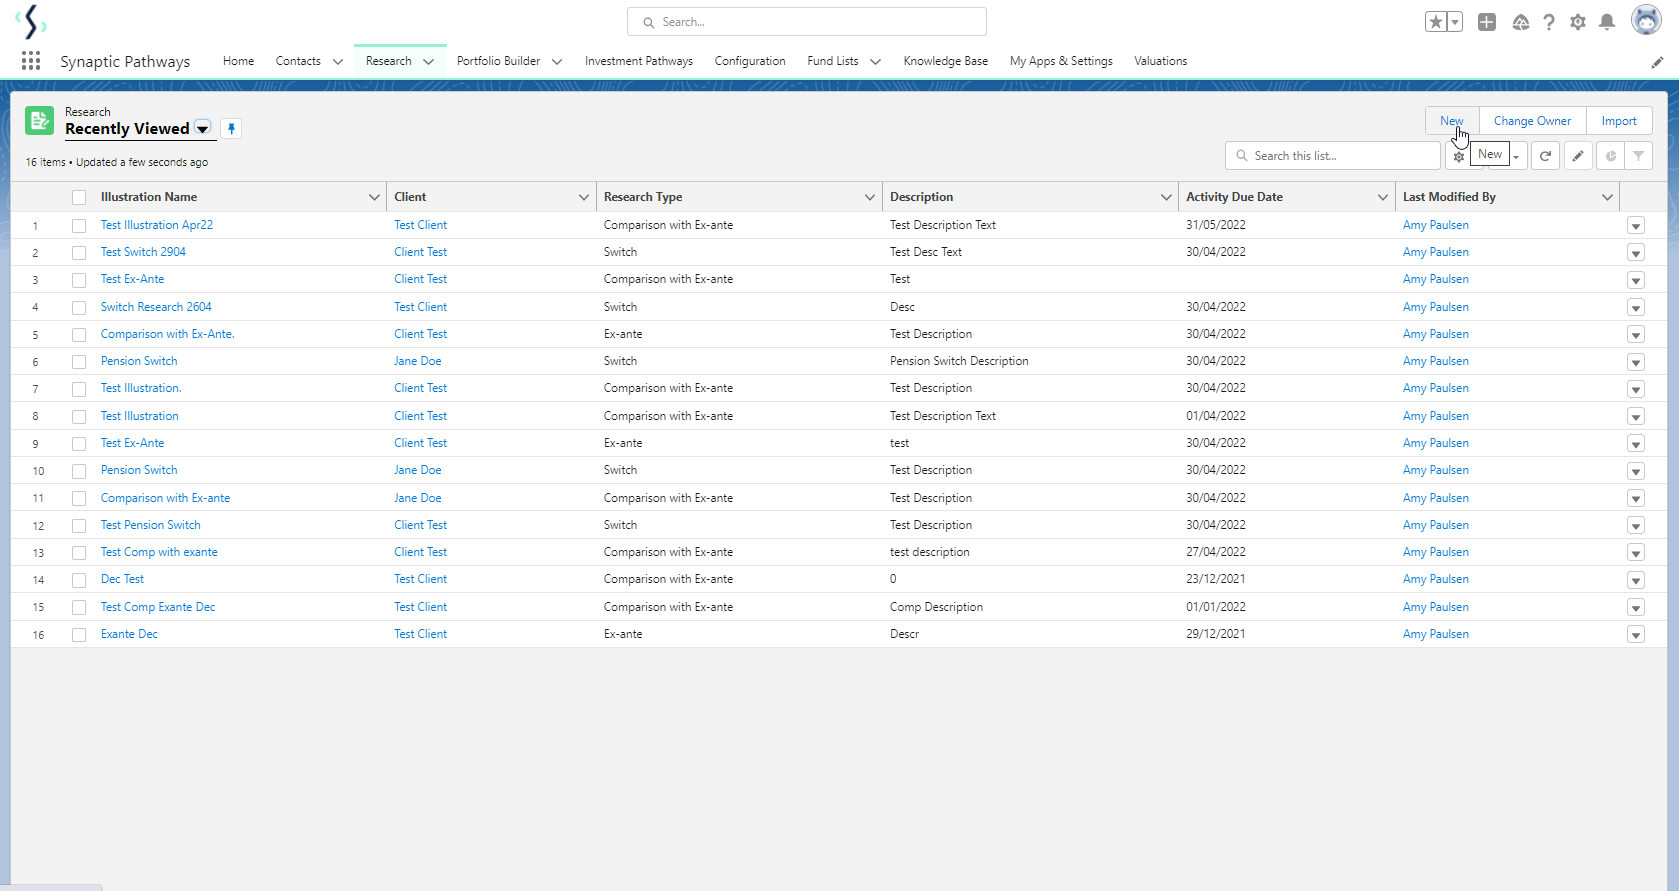1679x891 pixels.
Task: Open row actions dropdown for Exante Dec
Action: pos(1636,635)
